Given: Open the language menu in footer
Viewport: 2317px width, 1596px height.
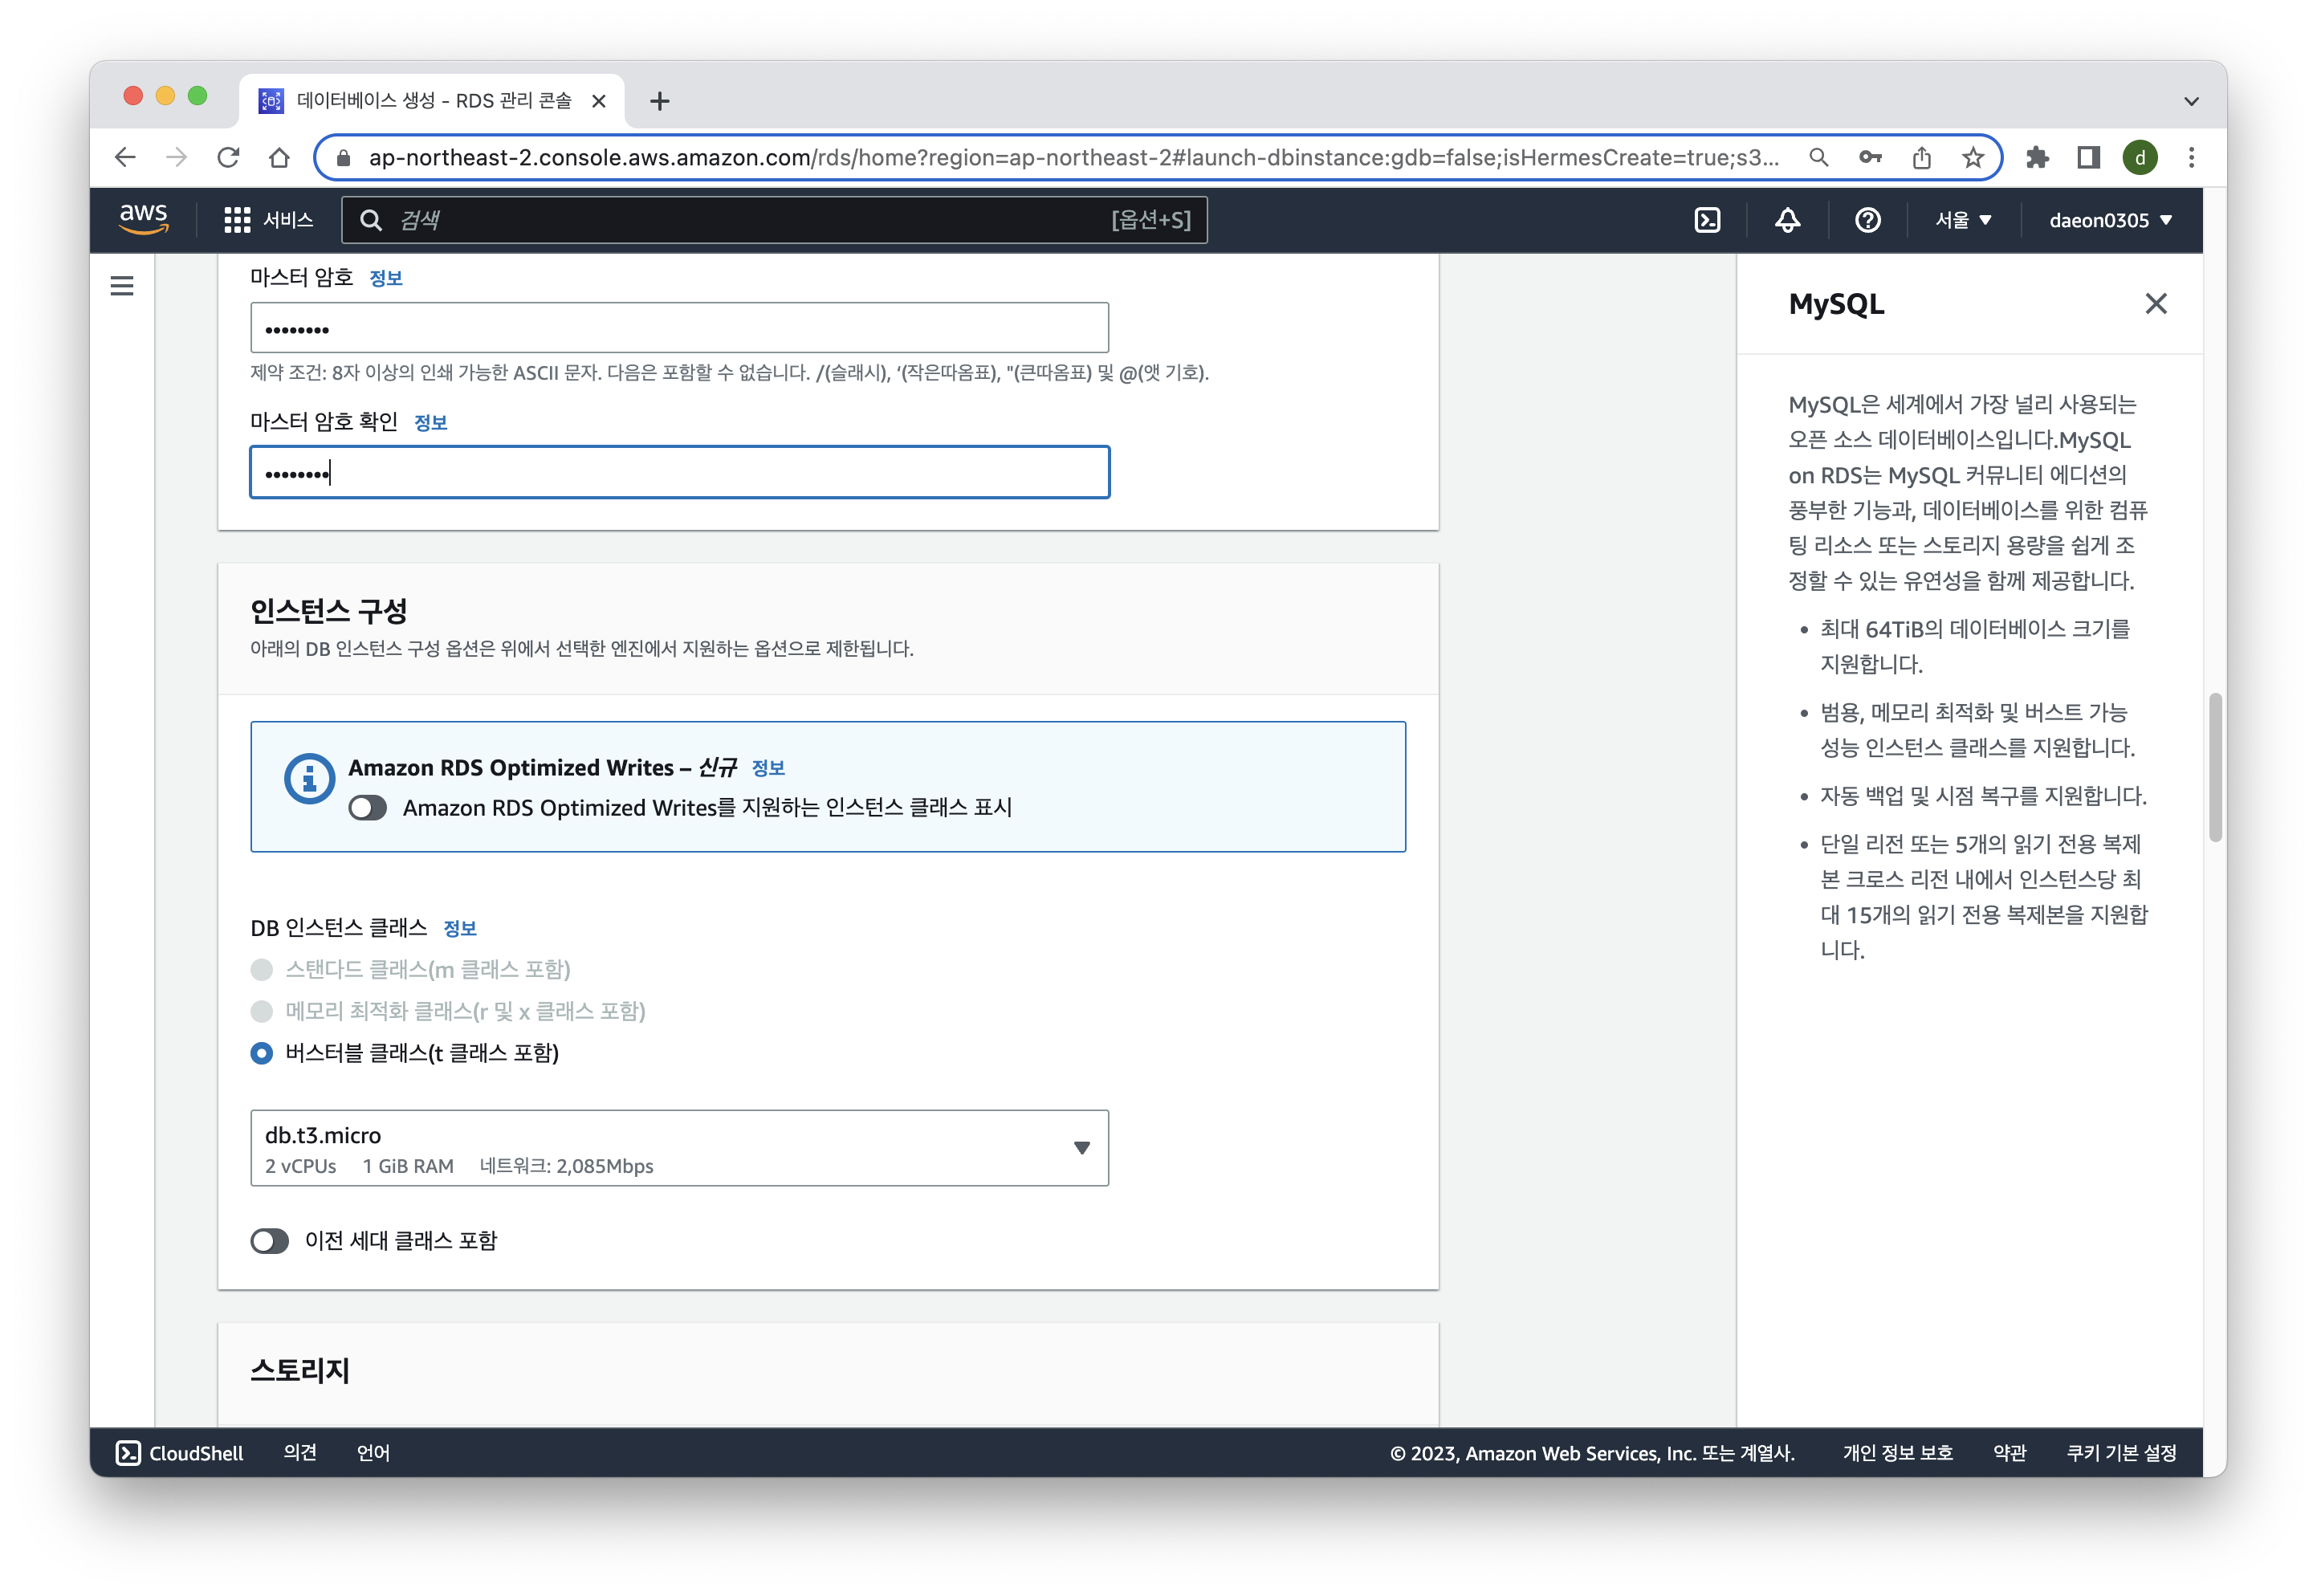Looking at the screenshot, I should tap(373, 1453).
